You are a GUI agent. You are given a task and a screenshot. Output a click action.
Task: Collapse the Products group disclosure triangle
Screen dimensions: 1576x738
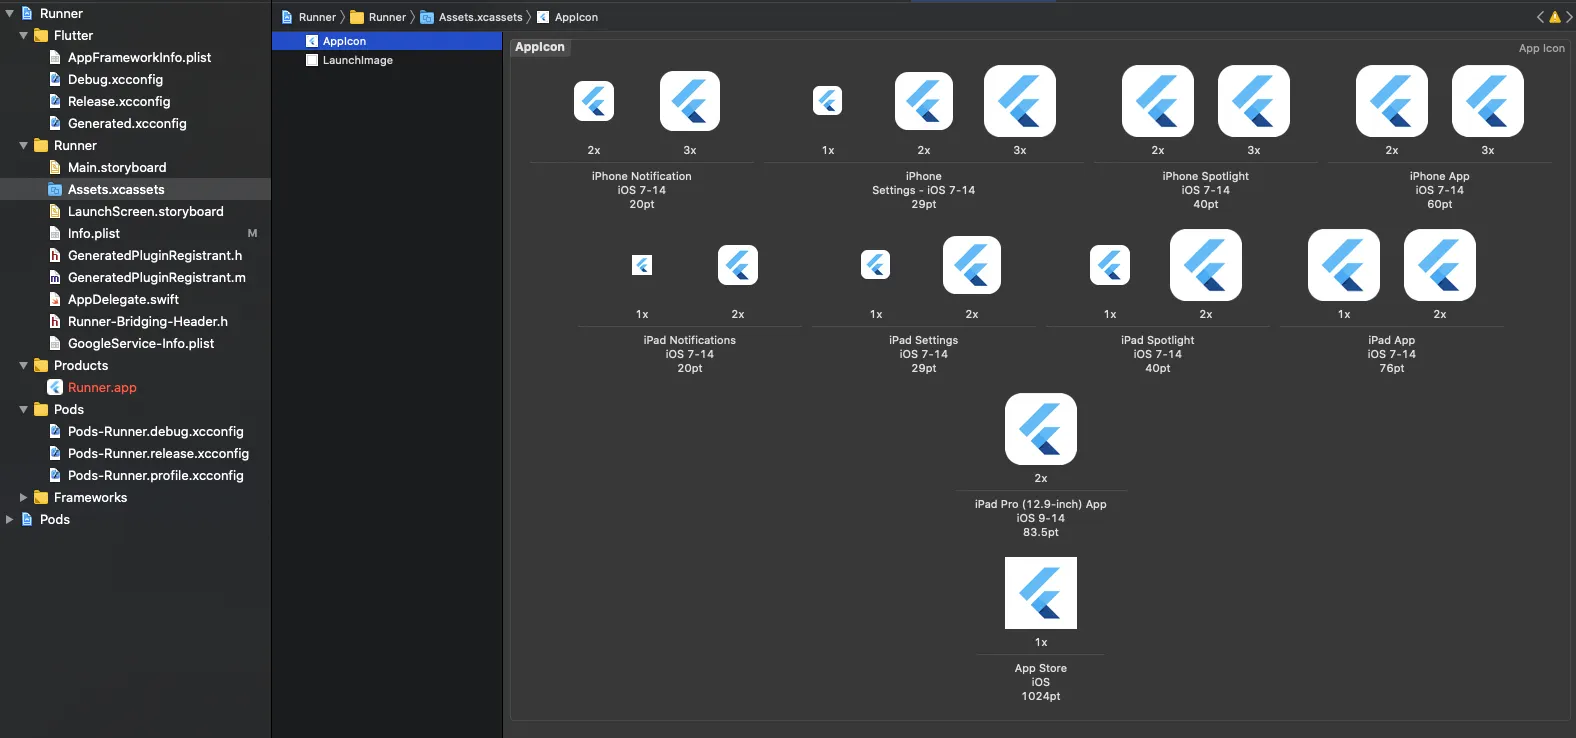pos(24,365)
